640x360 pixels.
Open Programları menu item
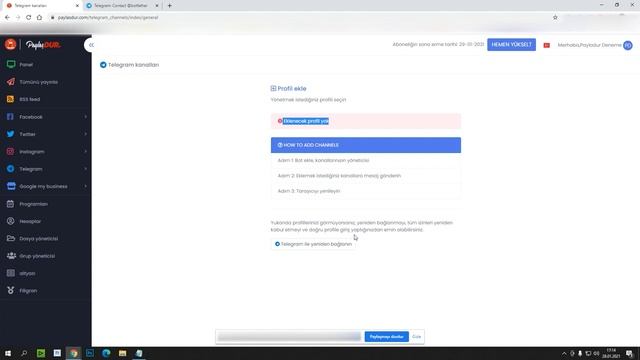[x=46, y=204]
